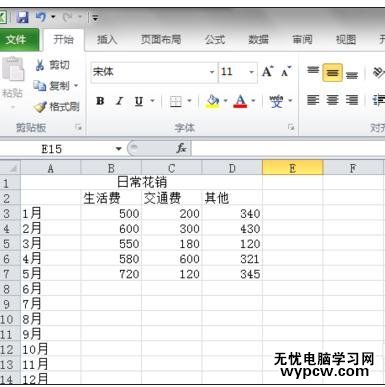Open the 视图 ribbon tab
Image resolution: width=385 pixels, height=387 pixels.
(346, 40)
